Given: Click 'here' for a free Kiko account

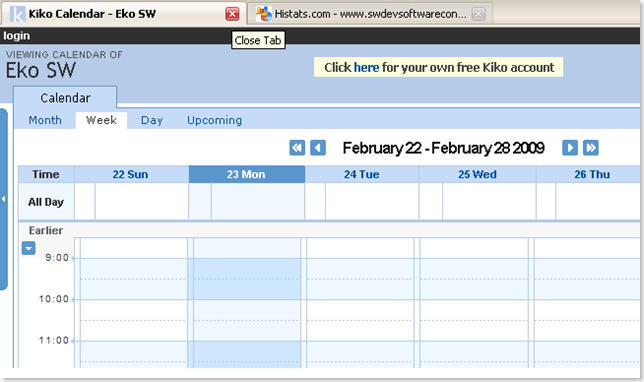Looking at the screenshot, I should coord(366,67).
